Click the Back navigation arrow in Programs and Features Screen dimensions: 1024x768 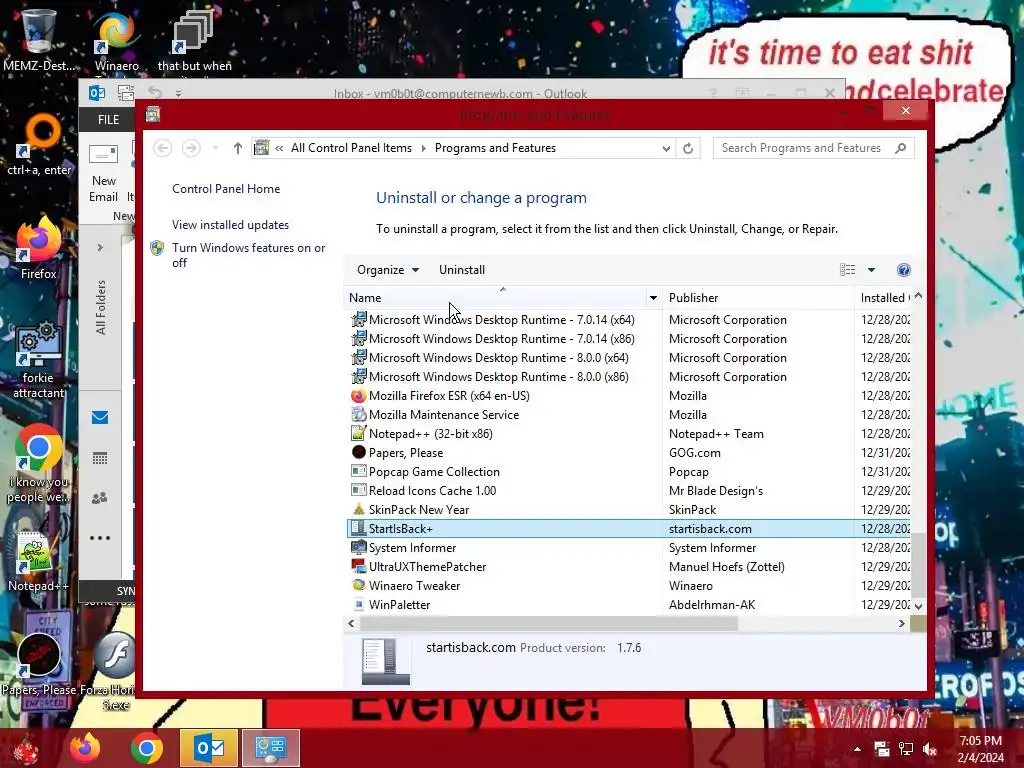(x=162, y=148)
